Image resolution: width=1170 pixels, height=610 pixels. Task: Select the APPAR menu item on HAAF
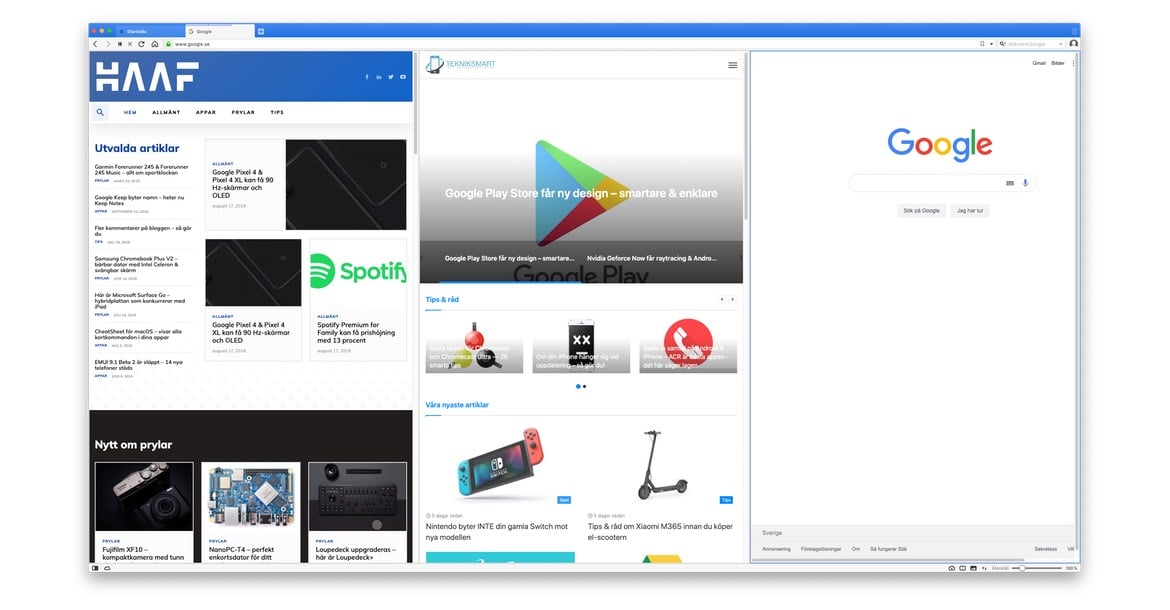point(206,113)
